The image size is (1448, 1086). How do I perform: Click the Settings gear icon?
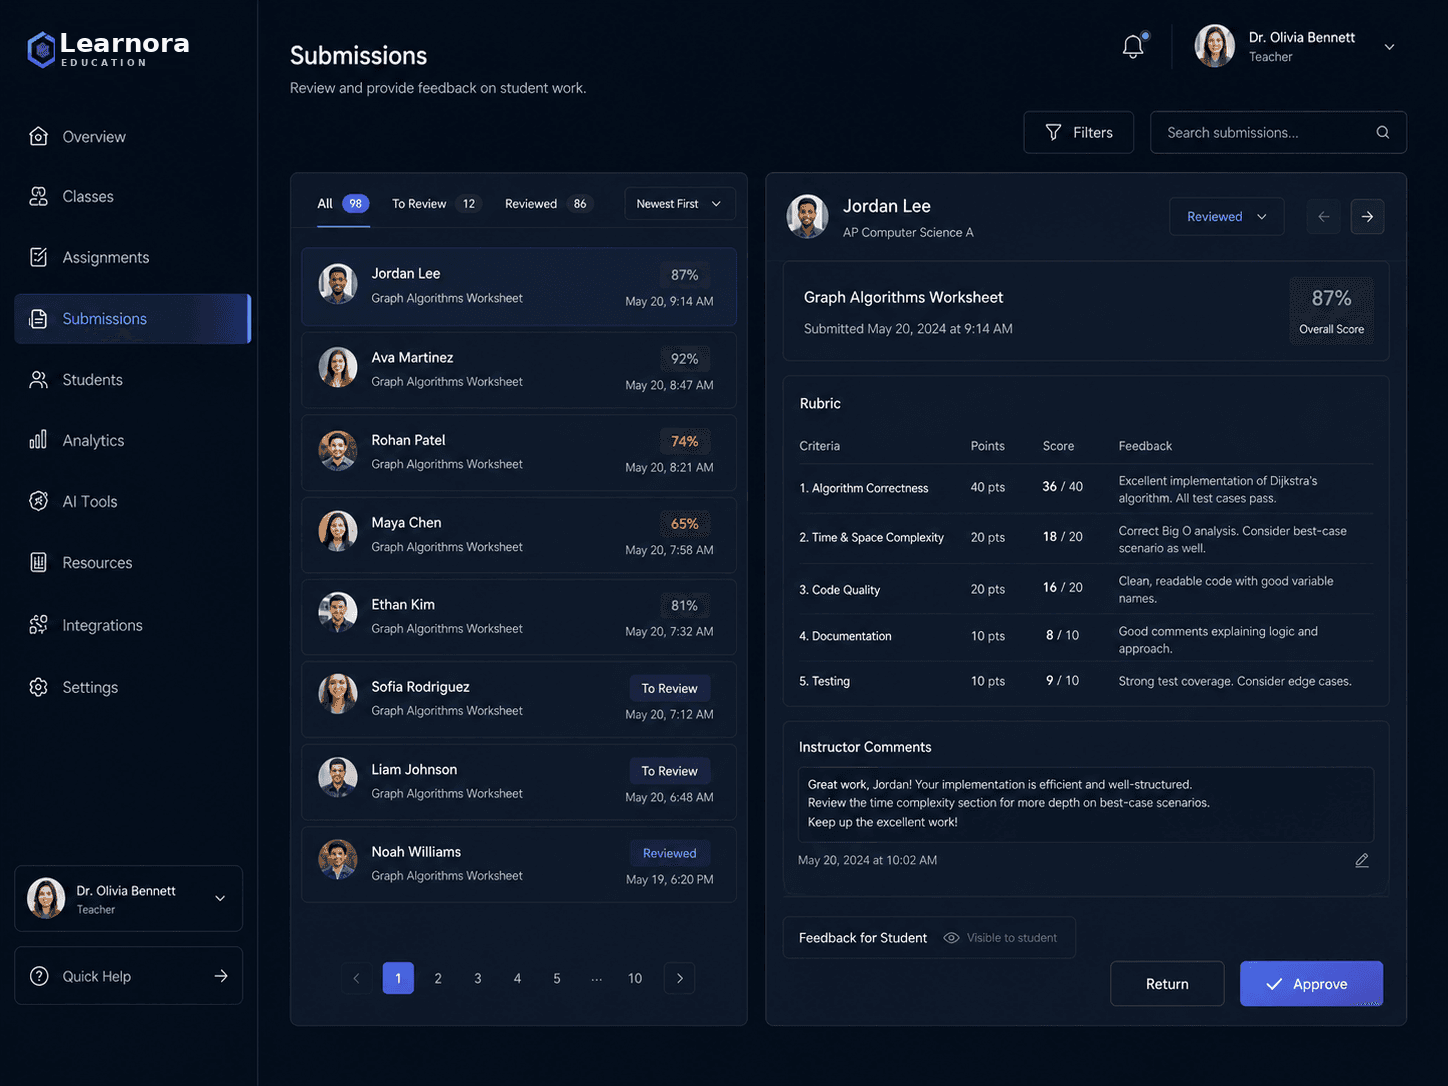pyautogui.click(x=39, y=687)
